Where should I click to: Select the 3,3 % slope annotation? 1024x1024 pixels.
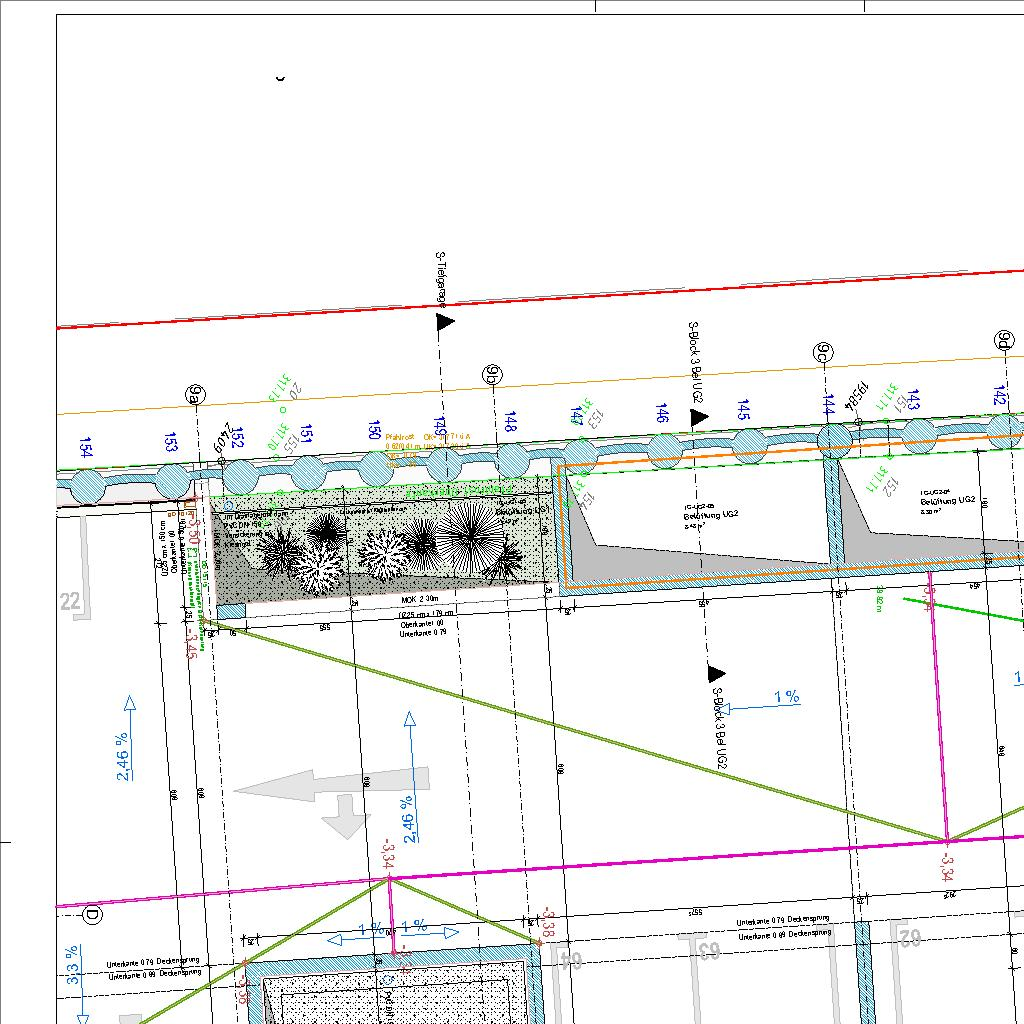tap(73, 966)
